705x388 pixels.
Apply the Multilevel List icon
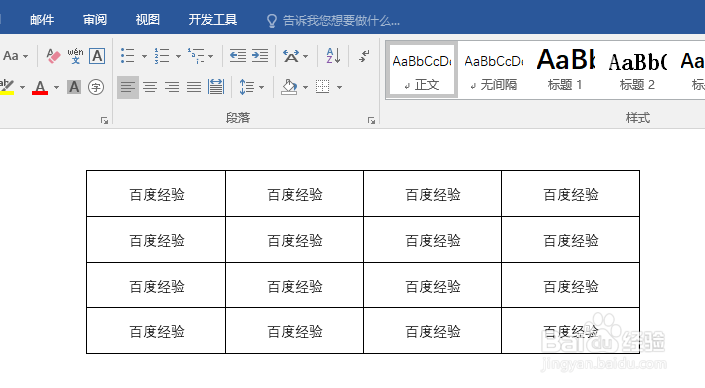click(x=196, y=56)
